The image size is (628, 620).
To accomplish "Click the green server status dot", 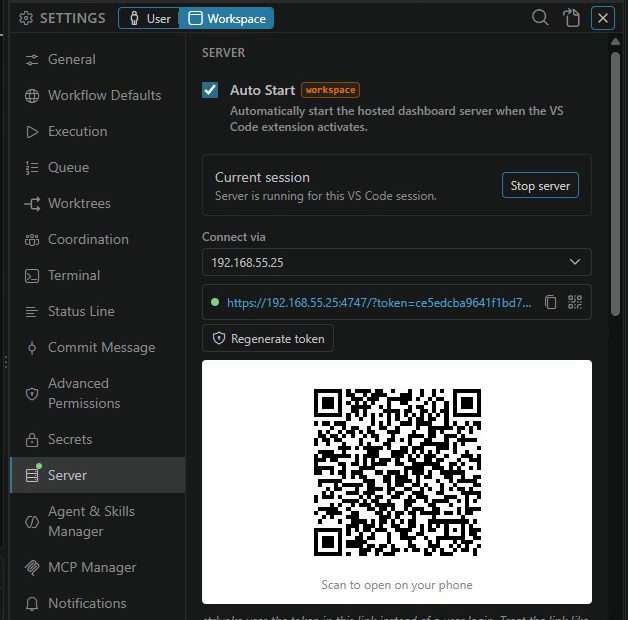I will point(215,302).
